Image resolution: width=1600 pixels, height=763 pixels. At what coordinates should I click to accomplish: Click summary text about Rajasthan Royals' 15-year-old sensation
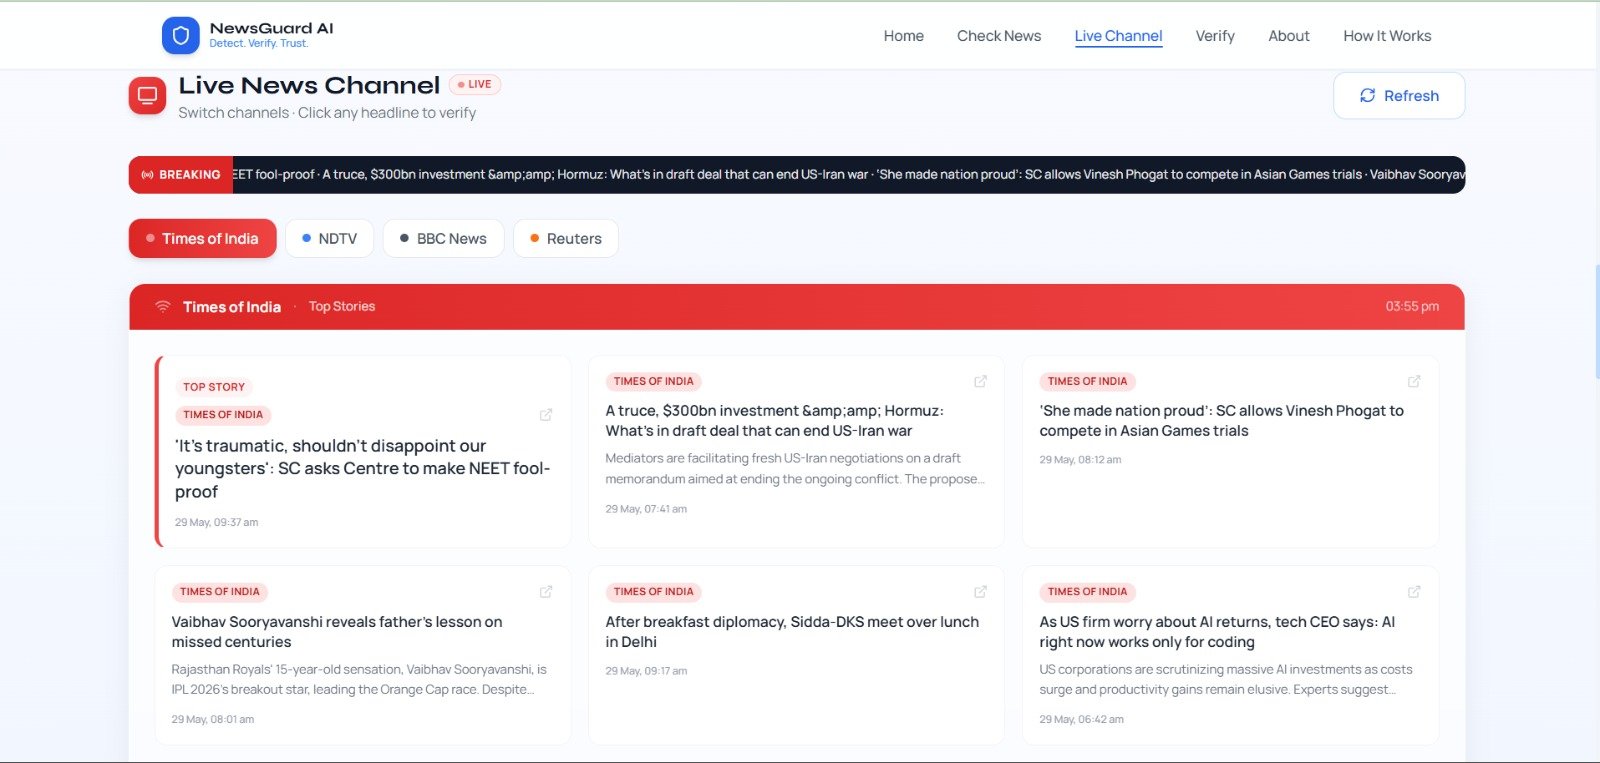(x=359, y=680)
